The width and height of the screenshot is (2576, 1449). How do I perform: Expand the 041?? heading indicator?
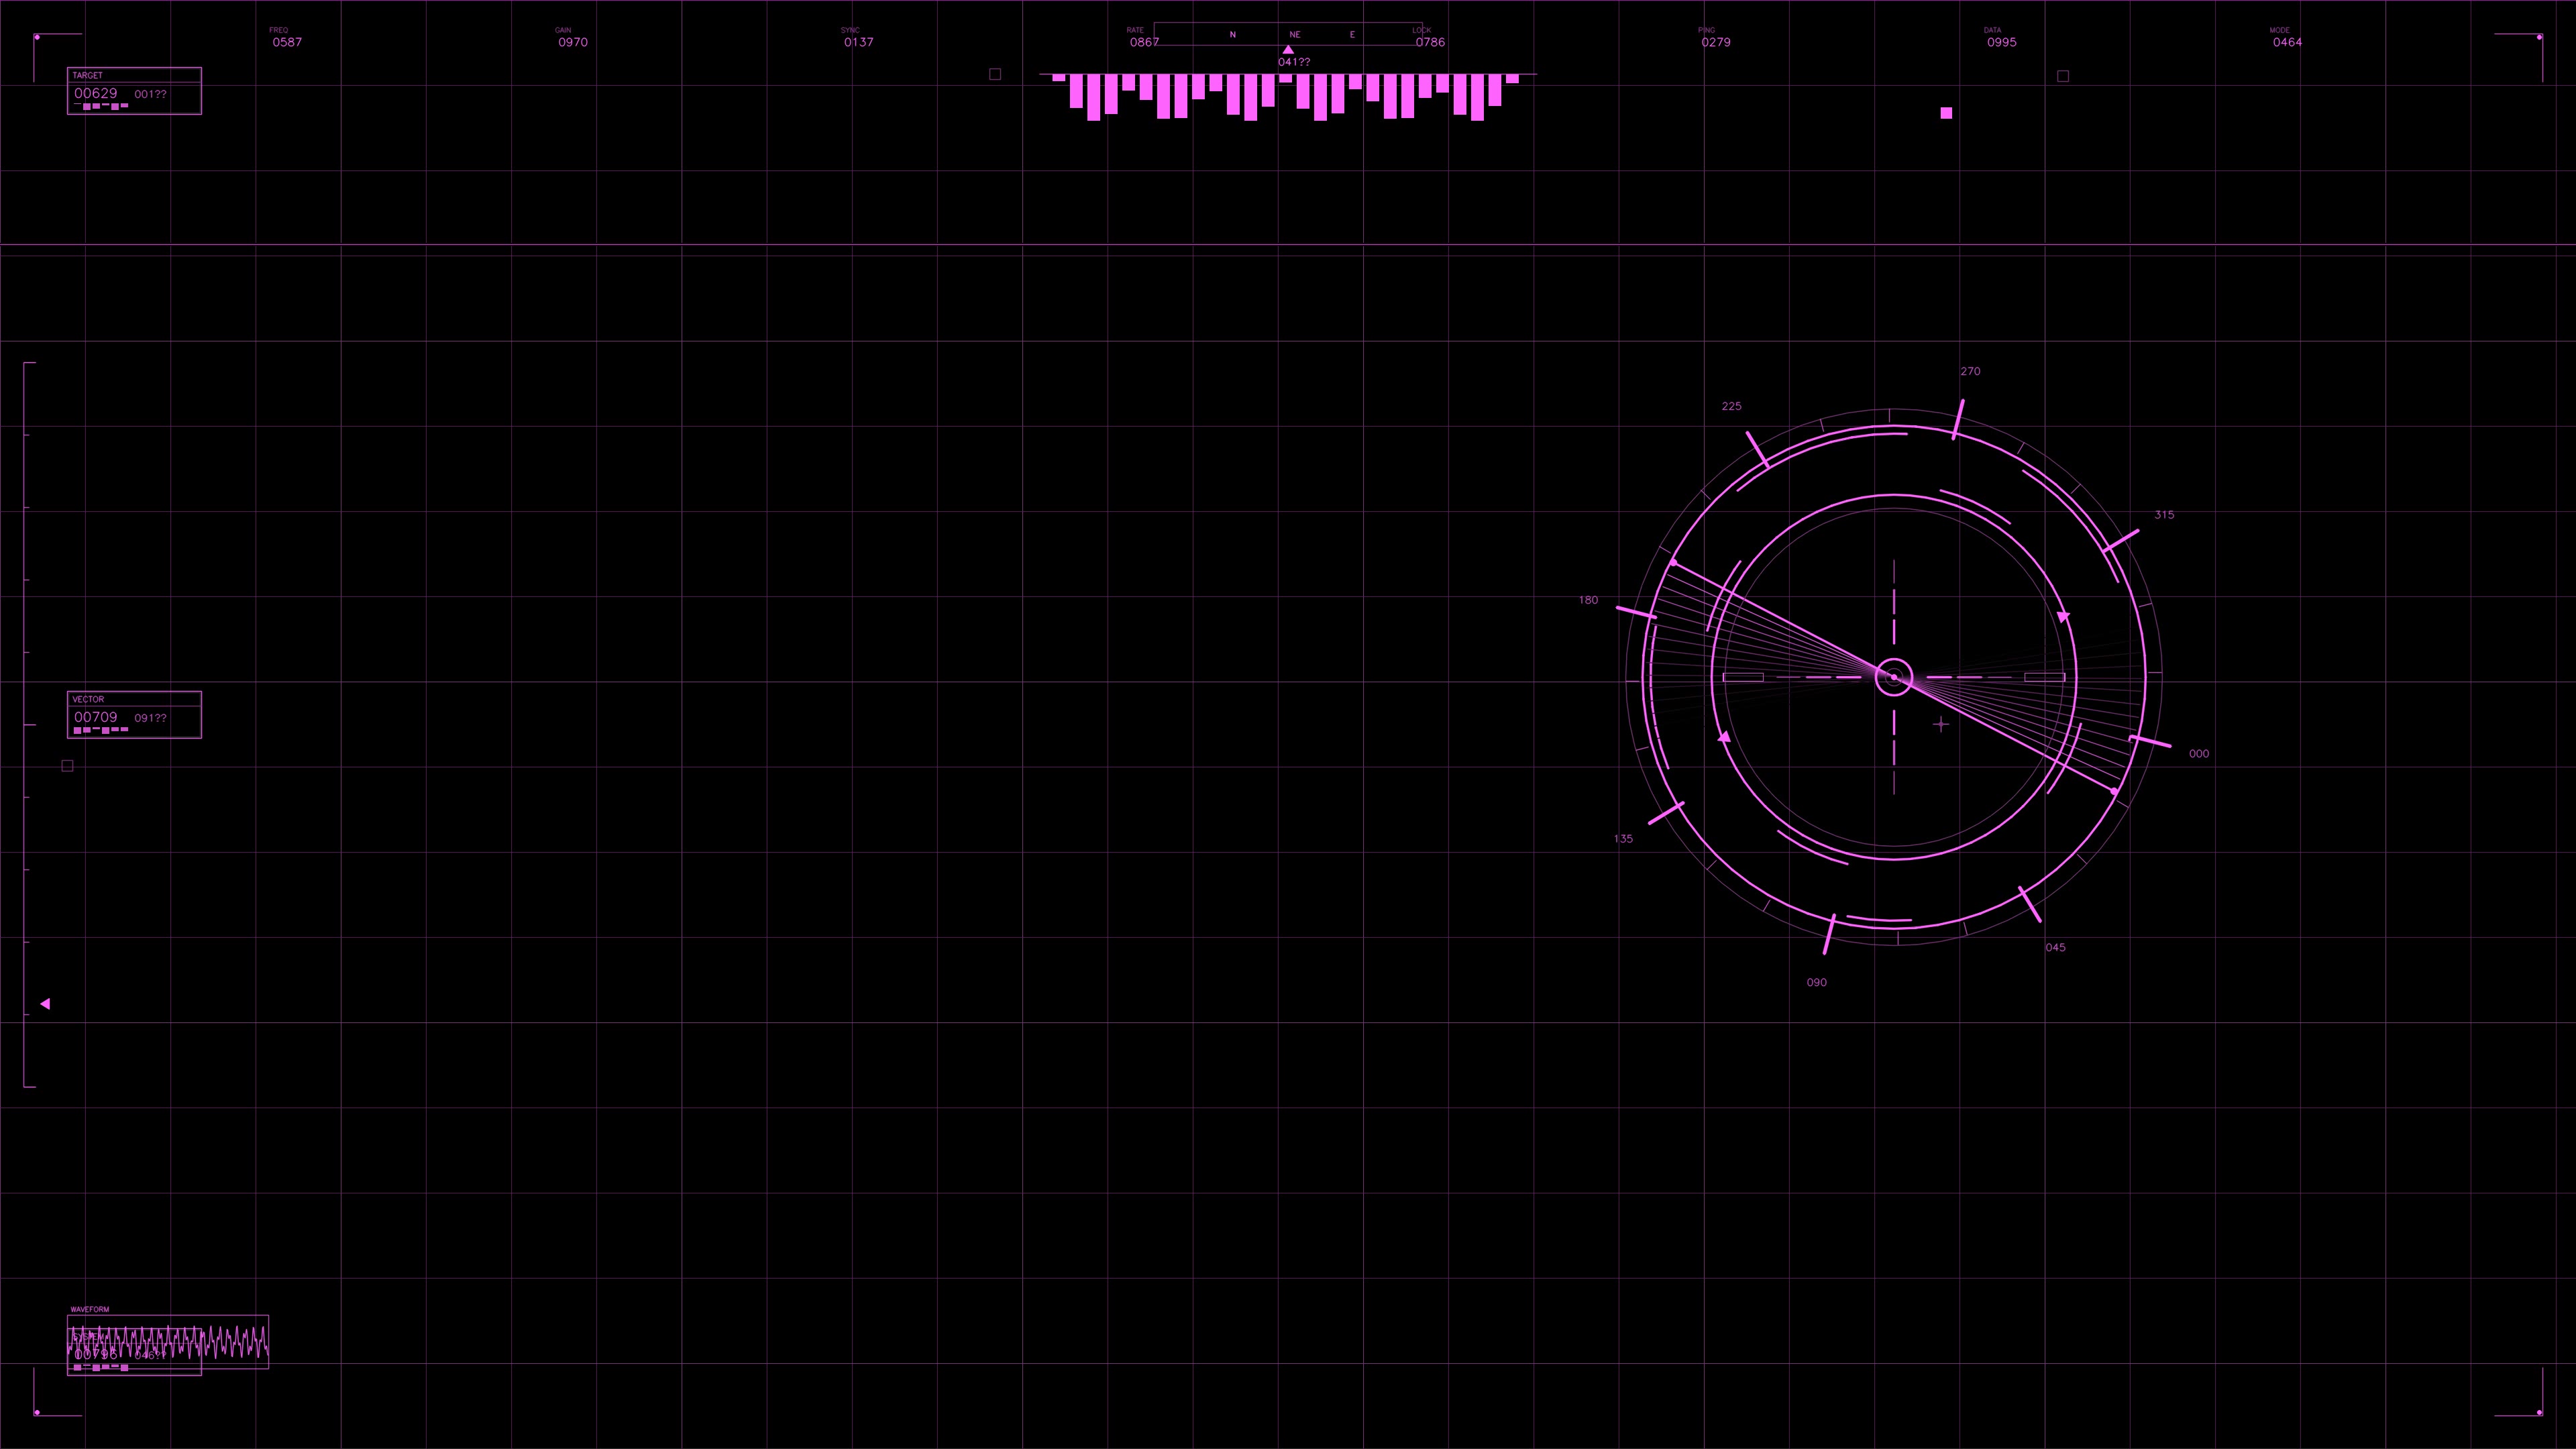(x=1294, y=62)
